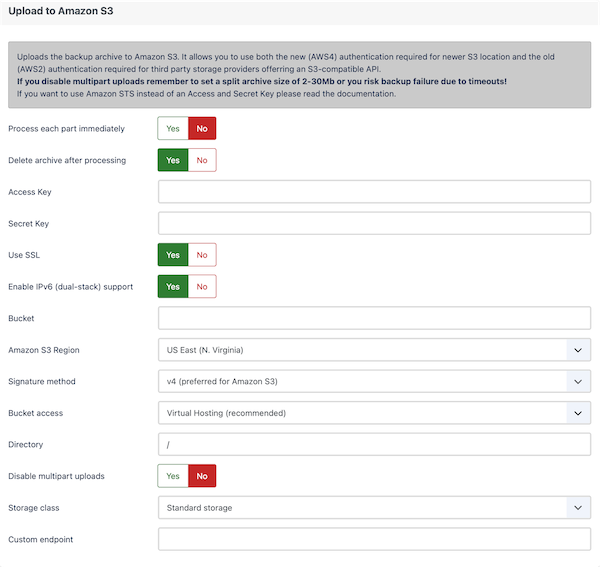Click into the Bucket text field
This screenshot has width=600, height=567.
[x=374, y=318]
